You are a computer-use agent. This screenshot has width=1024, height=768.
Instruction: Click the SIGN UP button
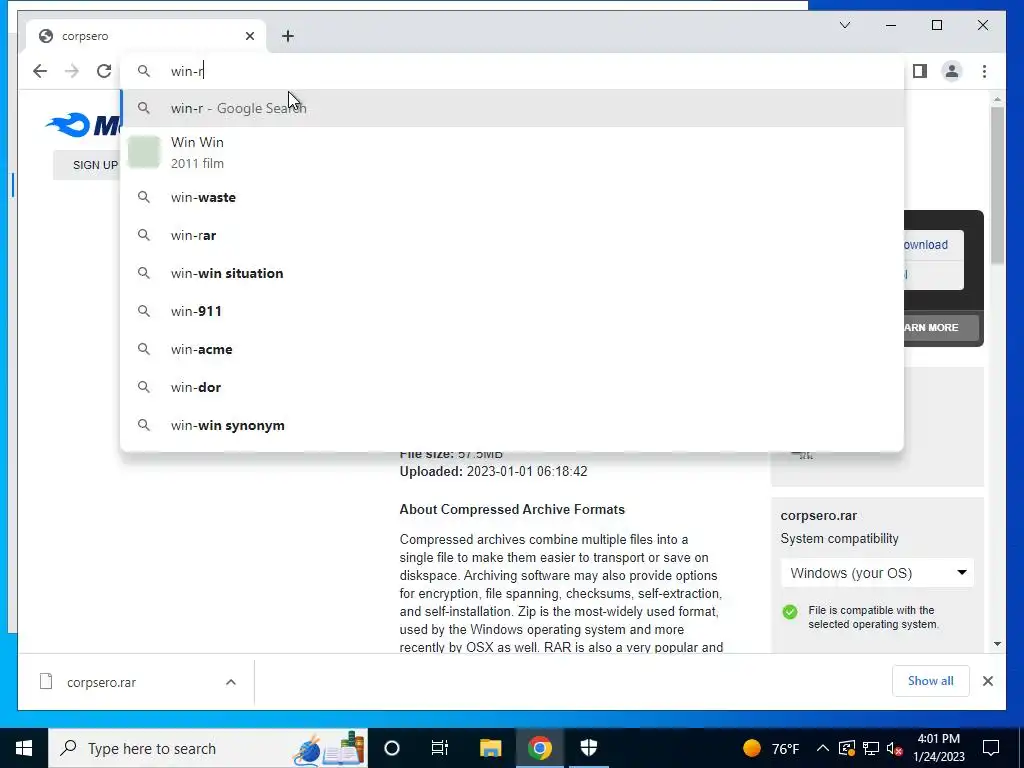(87, 165)
